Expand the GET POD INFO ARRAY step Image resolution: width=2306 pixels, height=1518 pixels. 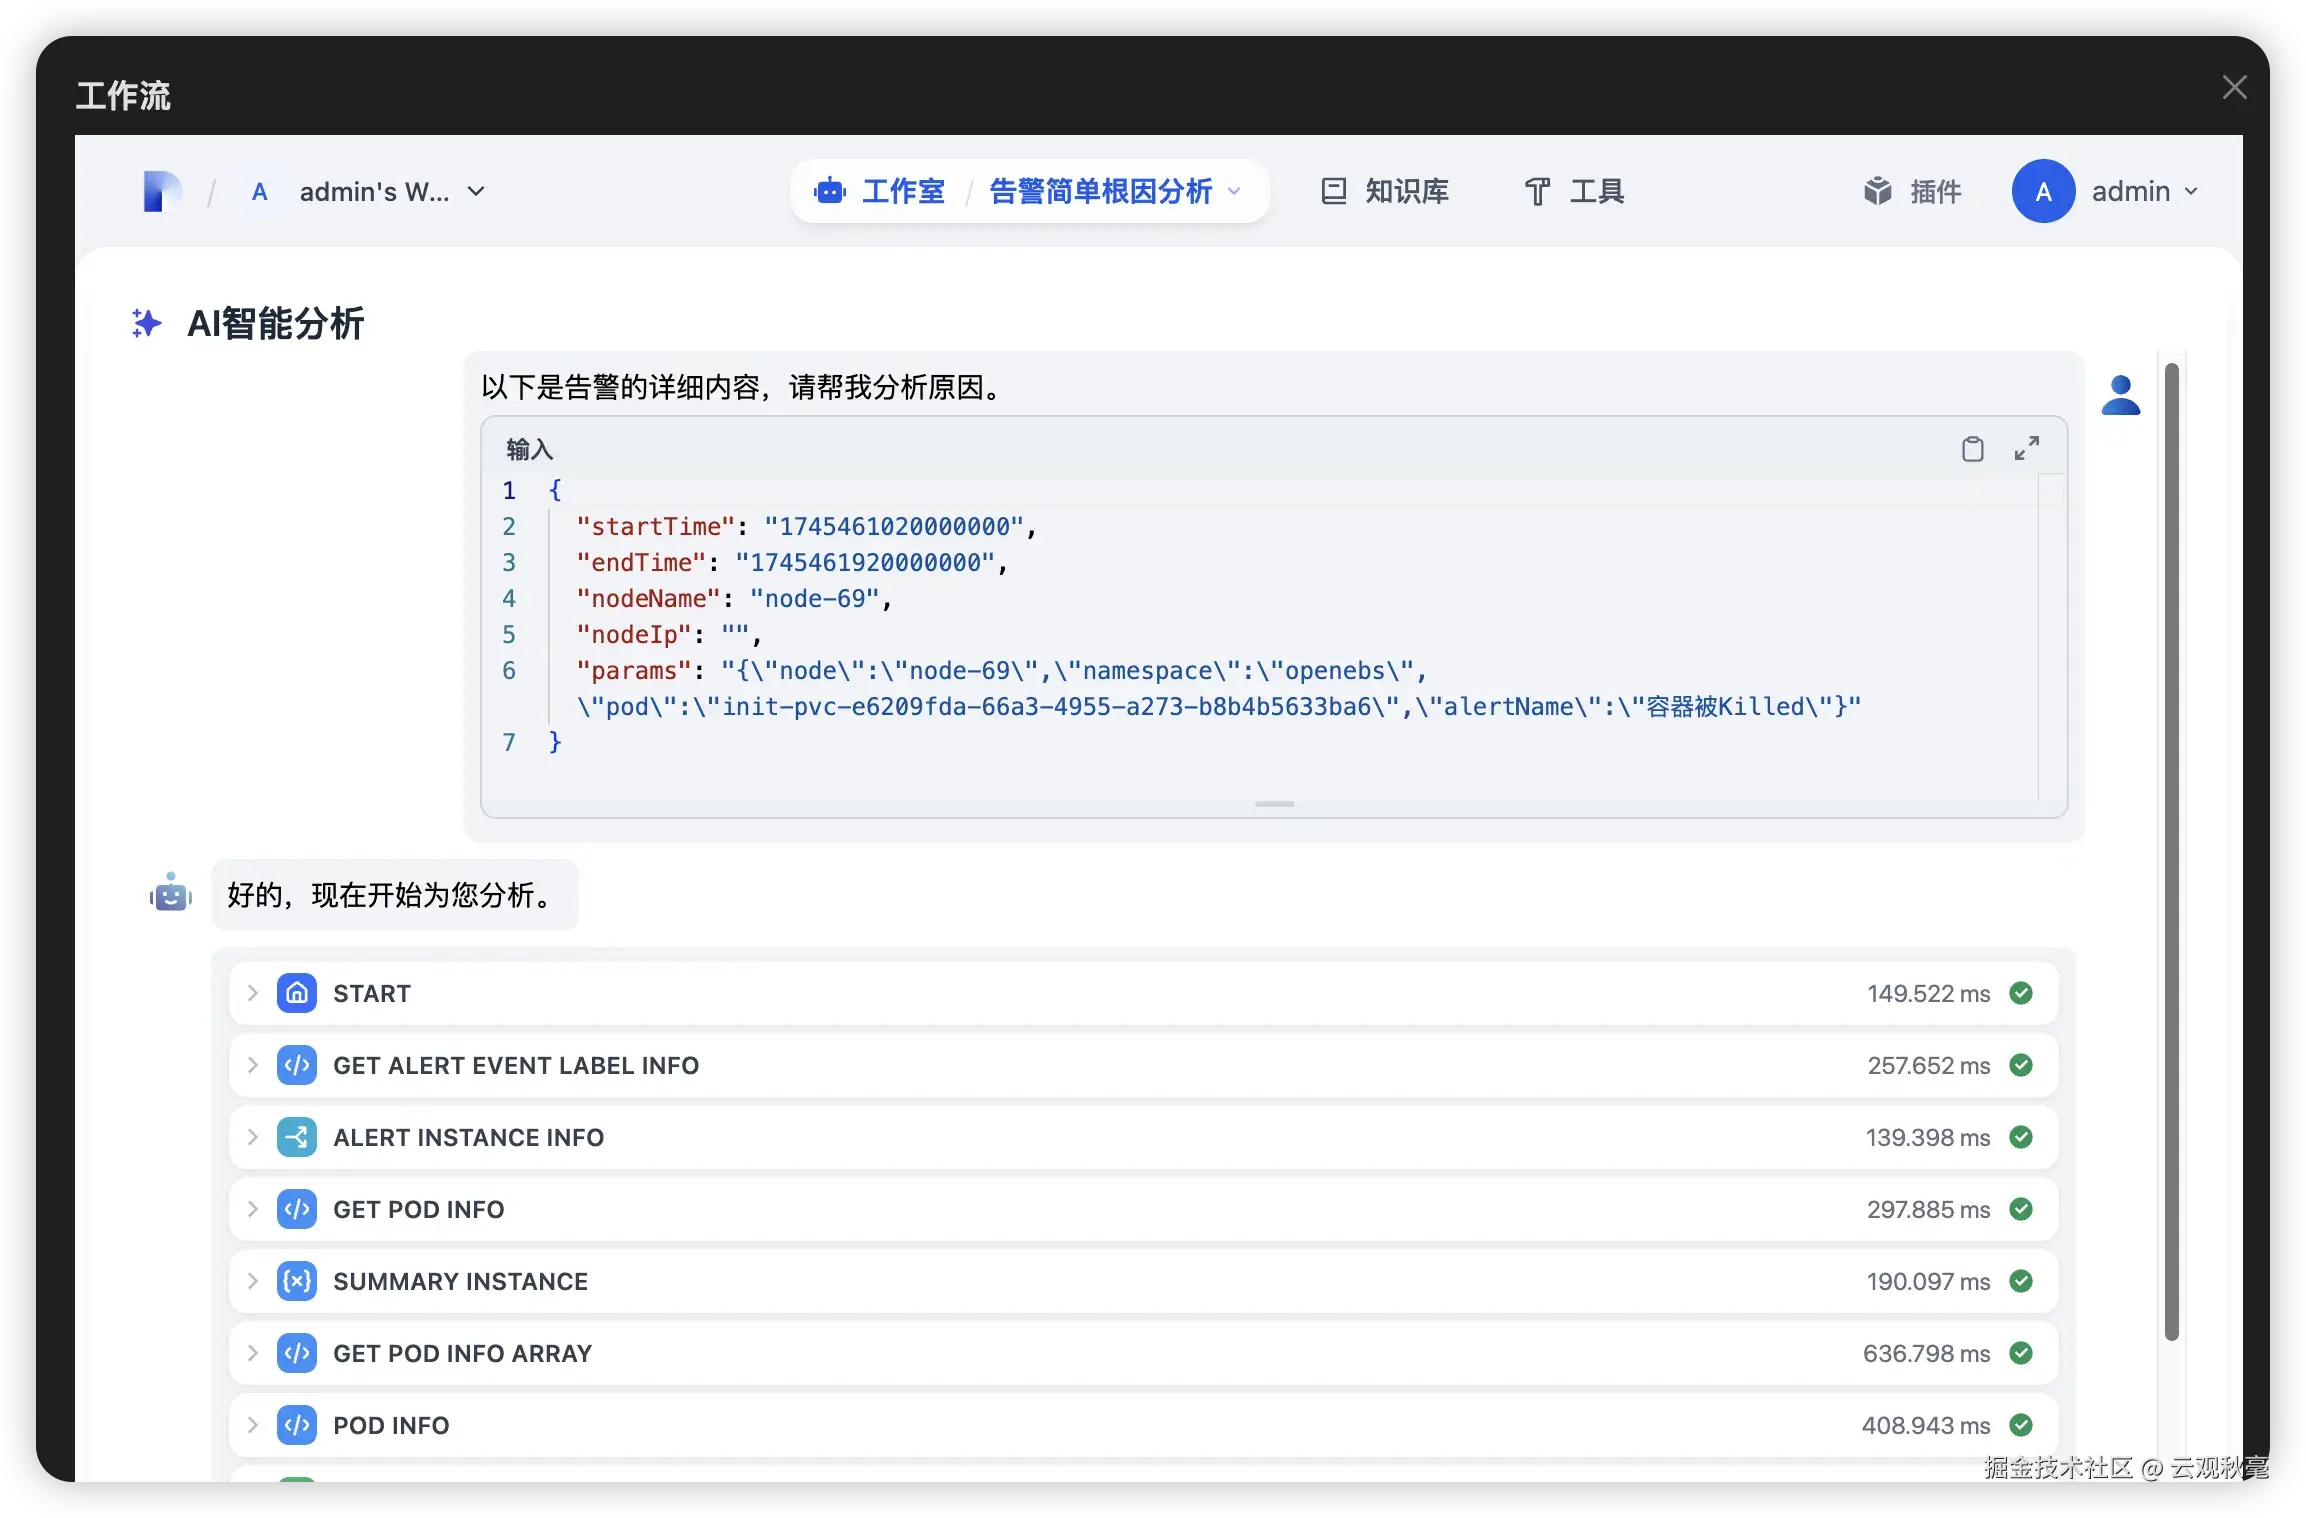(x=253, y=1353)
